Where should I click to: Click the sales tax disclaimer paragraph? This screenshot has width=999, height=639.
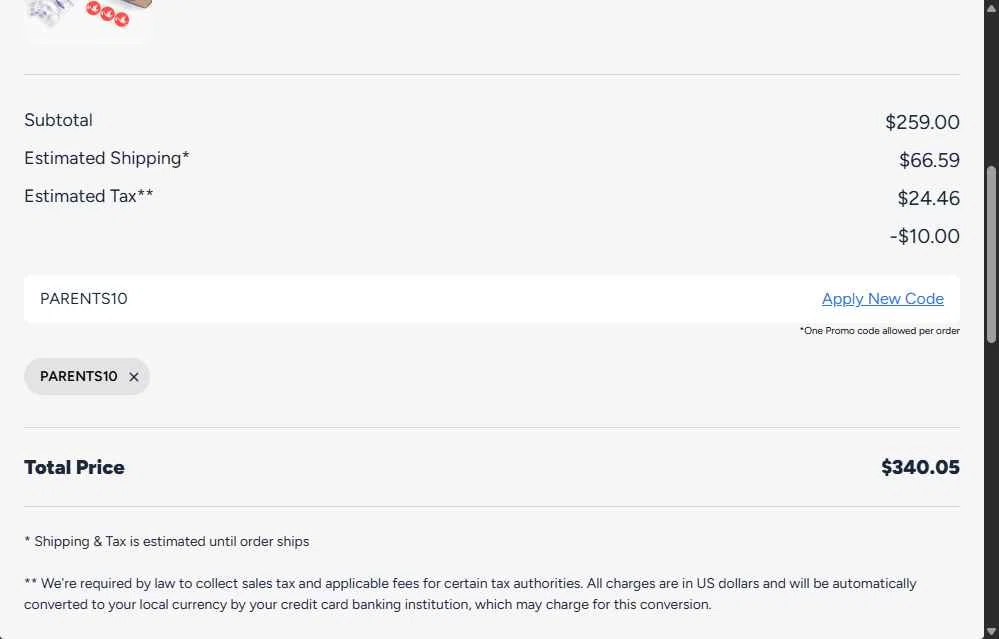click(470, 594)
